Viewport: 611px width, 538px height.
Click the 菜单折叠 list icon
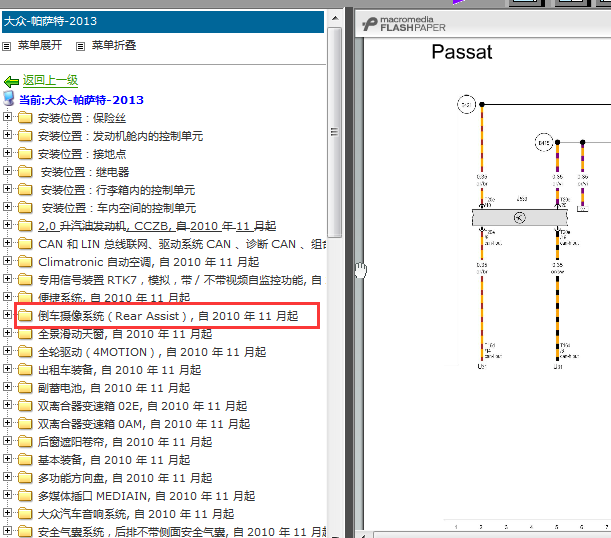click(80, 47)
